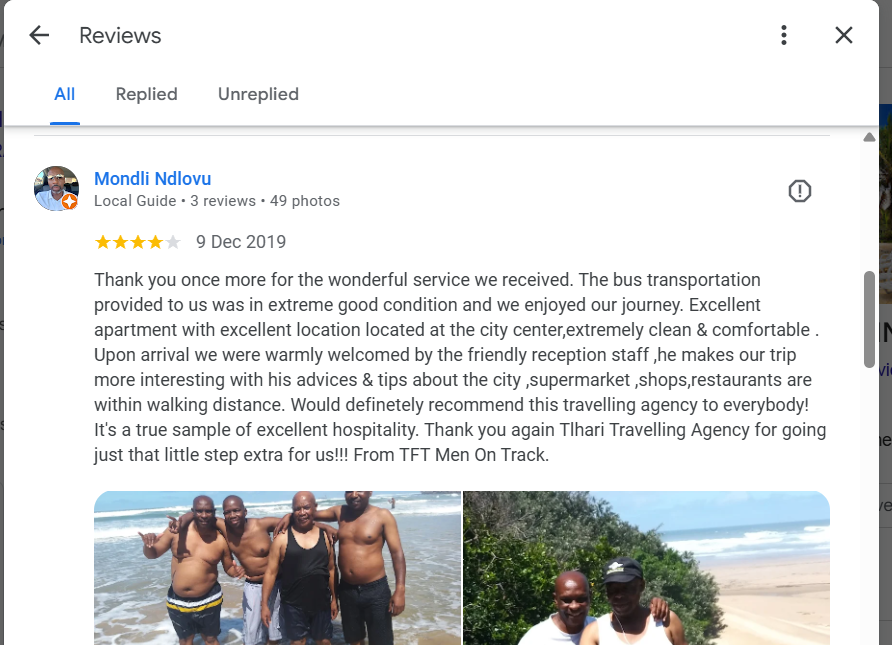Go back using the left arrow icon
Image resolution: width=892 pixels, height=645 pixels.
39,35
